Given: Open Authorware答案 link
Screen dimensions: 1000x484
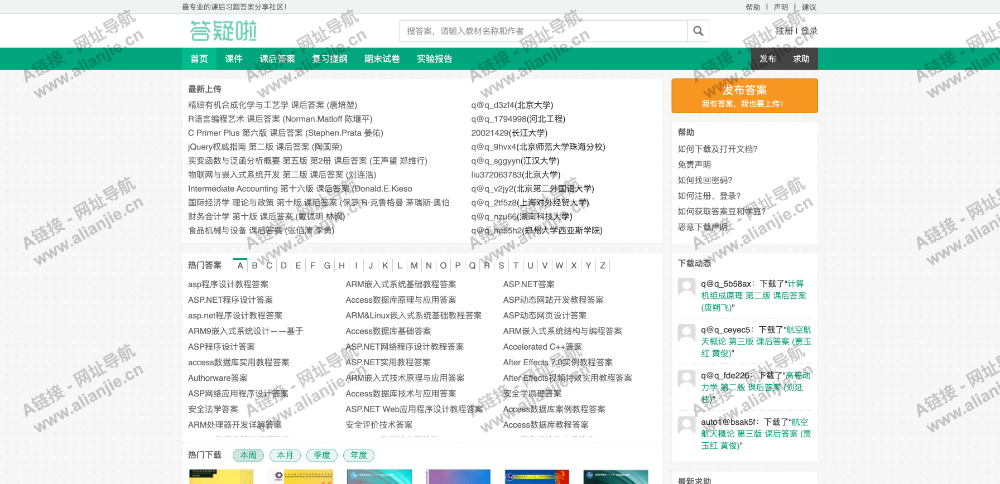Looking at the screenshot, I should point(217,378).
